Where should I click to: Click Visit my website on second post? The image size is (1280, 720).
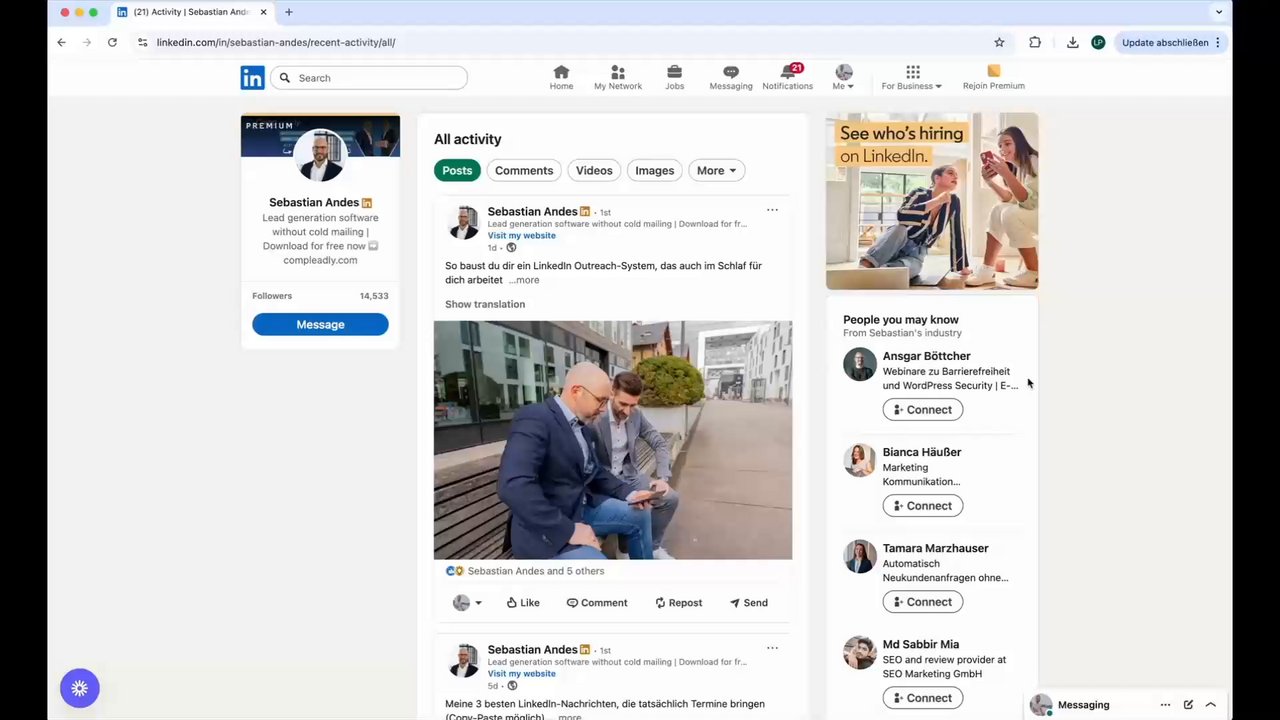point(521,674)
